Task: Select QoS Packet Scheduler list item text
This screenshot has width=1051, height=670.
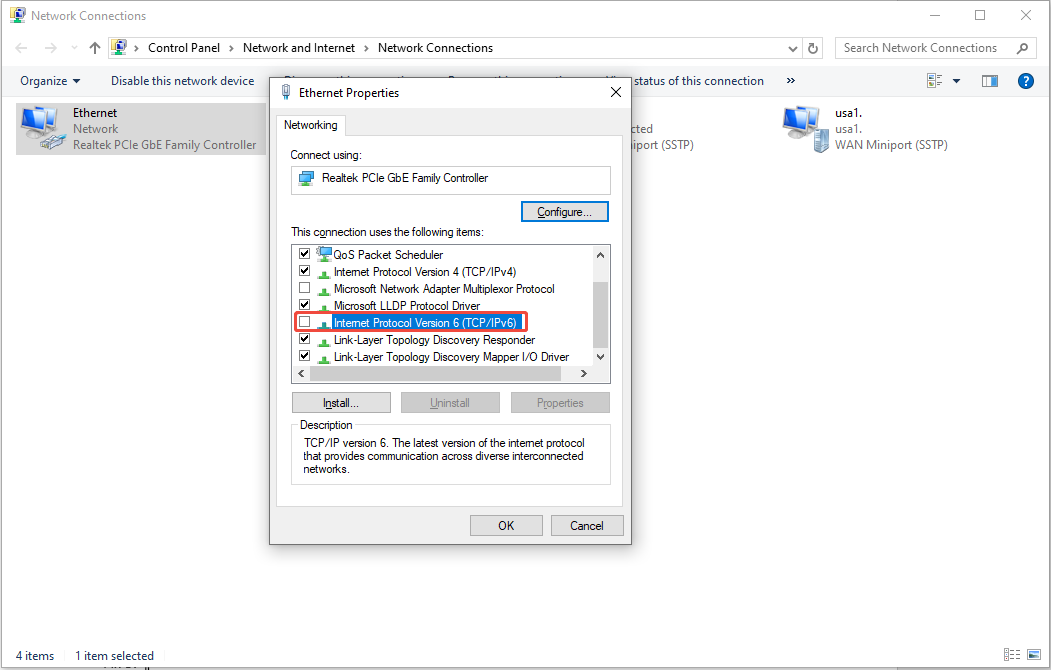Action: point(388,255)
